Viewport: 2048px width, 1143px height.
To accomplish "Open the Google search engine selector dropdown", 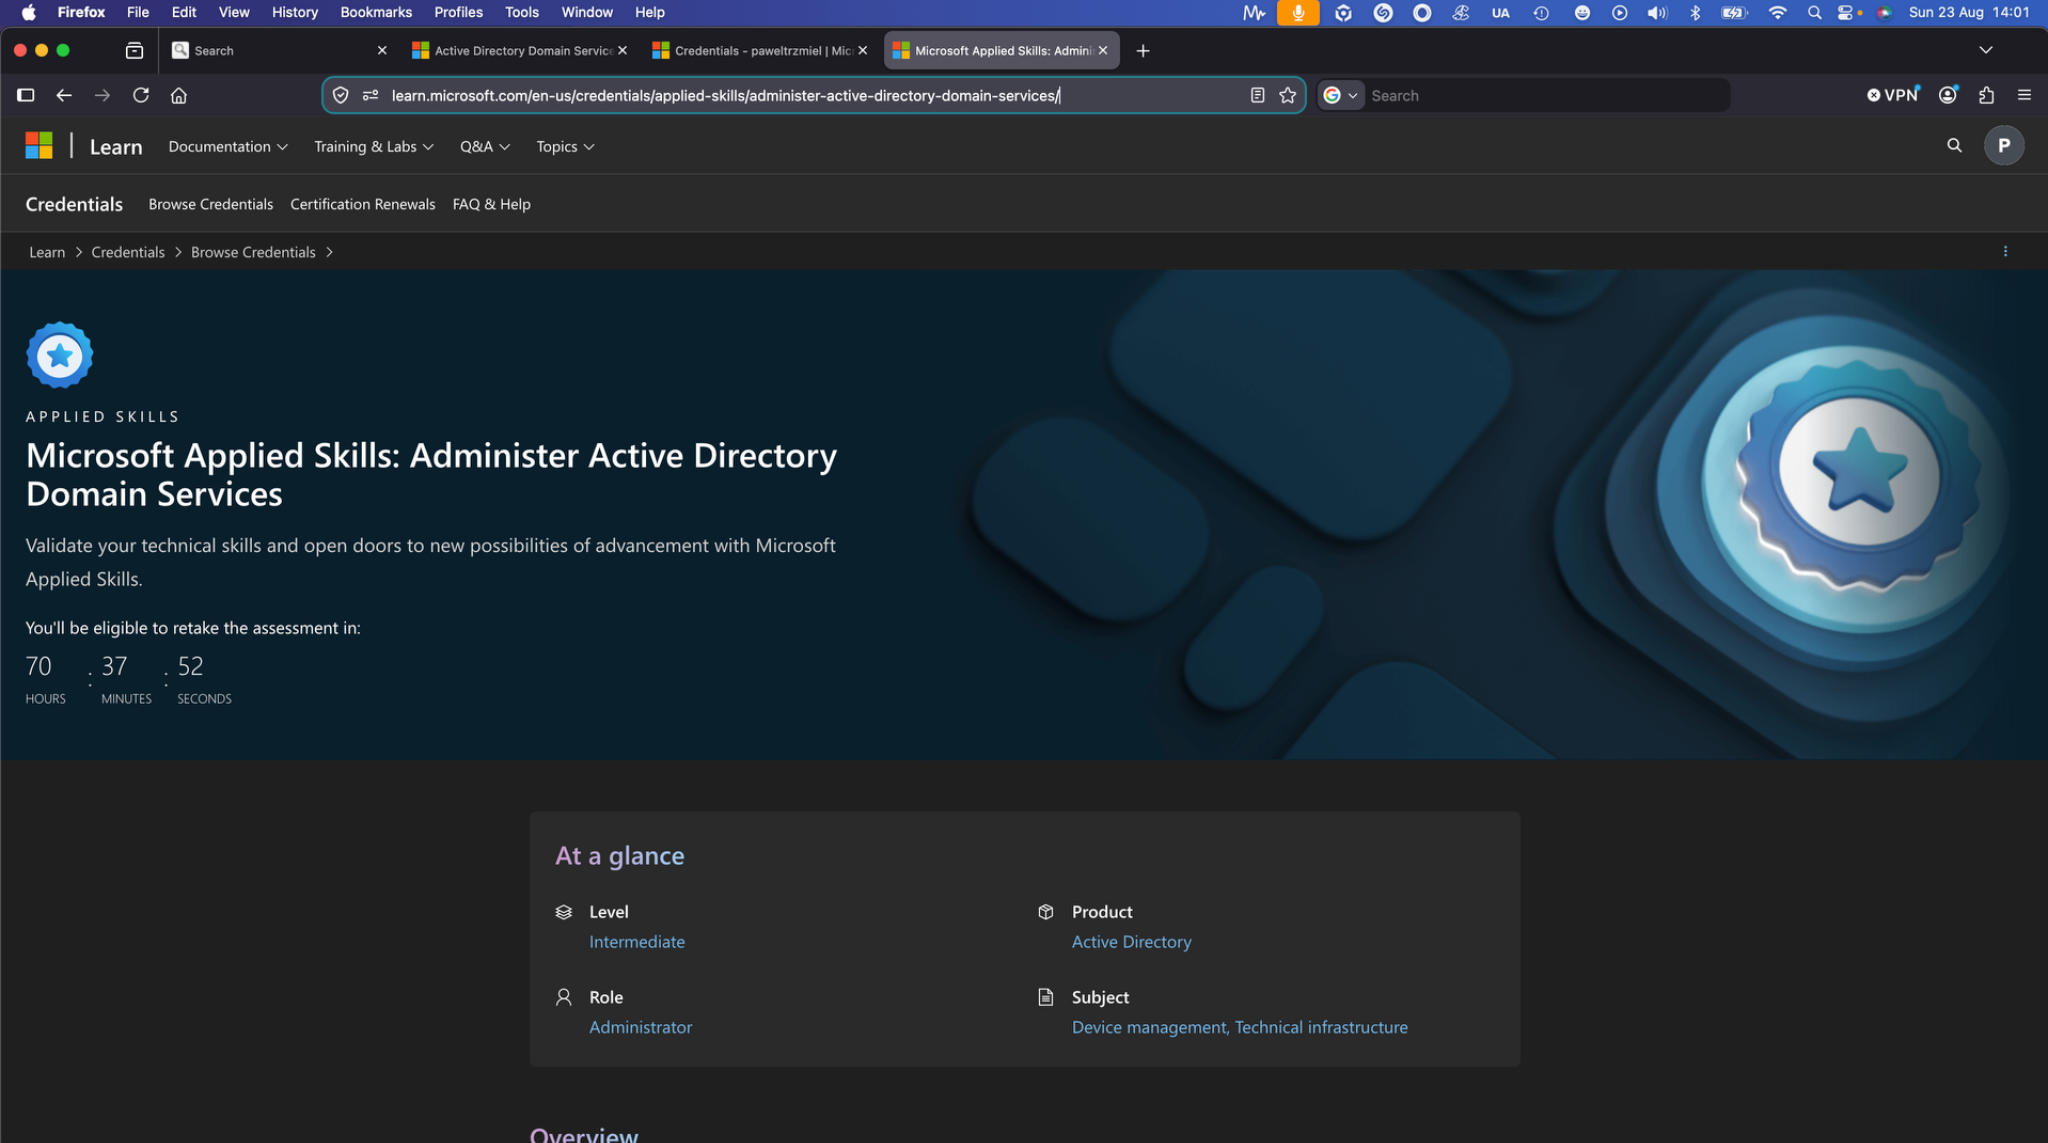I will 1341,95.
